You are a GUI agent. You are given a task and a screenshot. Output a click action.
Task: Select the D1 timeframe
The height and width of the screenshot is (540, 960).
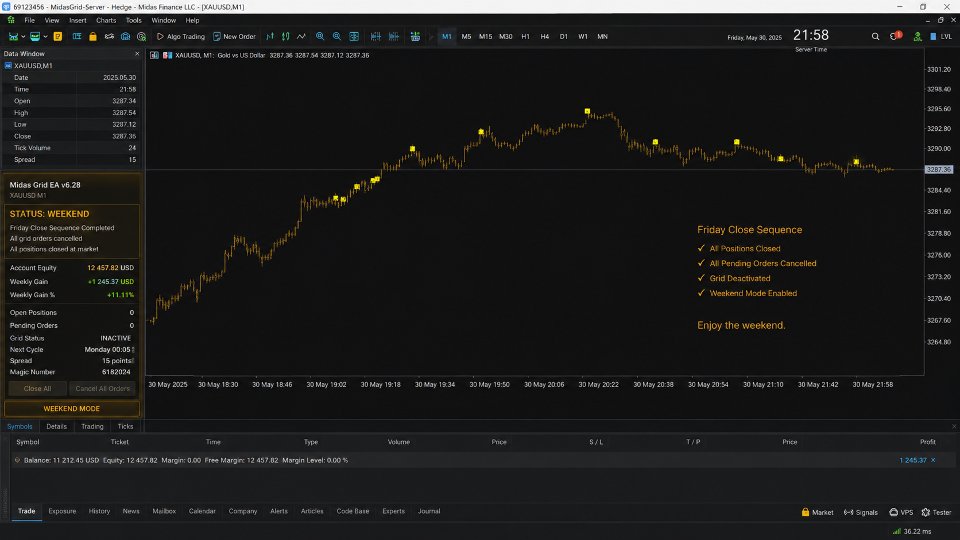pyautogui.click(x=564, y=37)
